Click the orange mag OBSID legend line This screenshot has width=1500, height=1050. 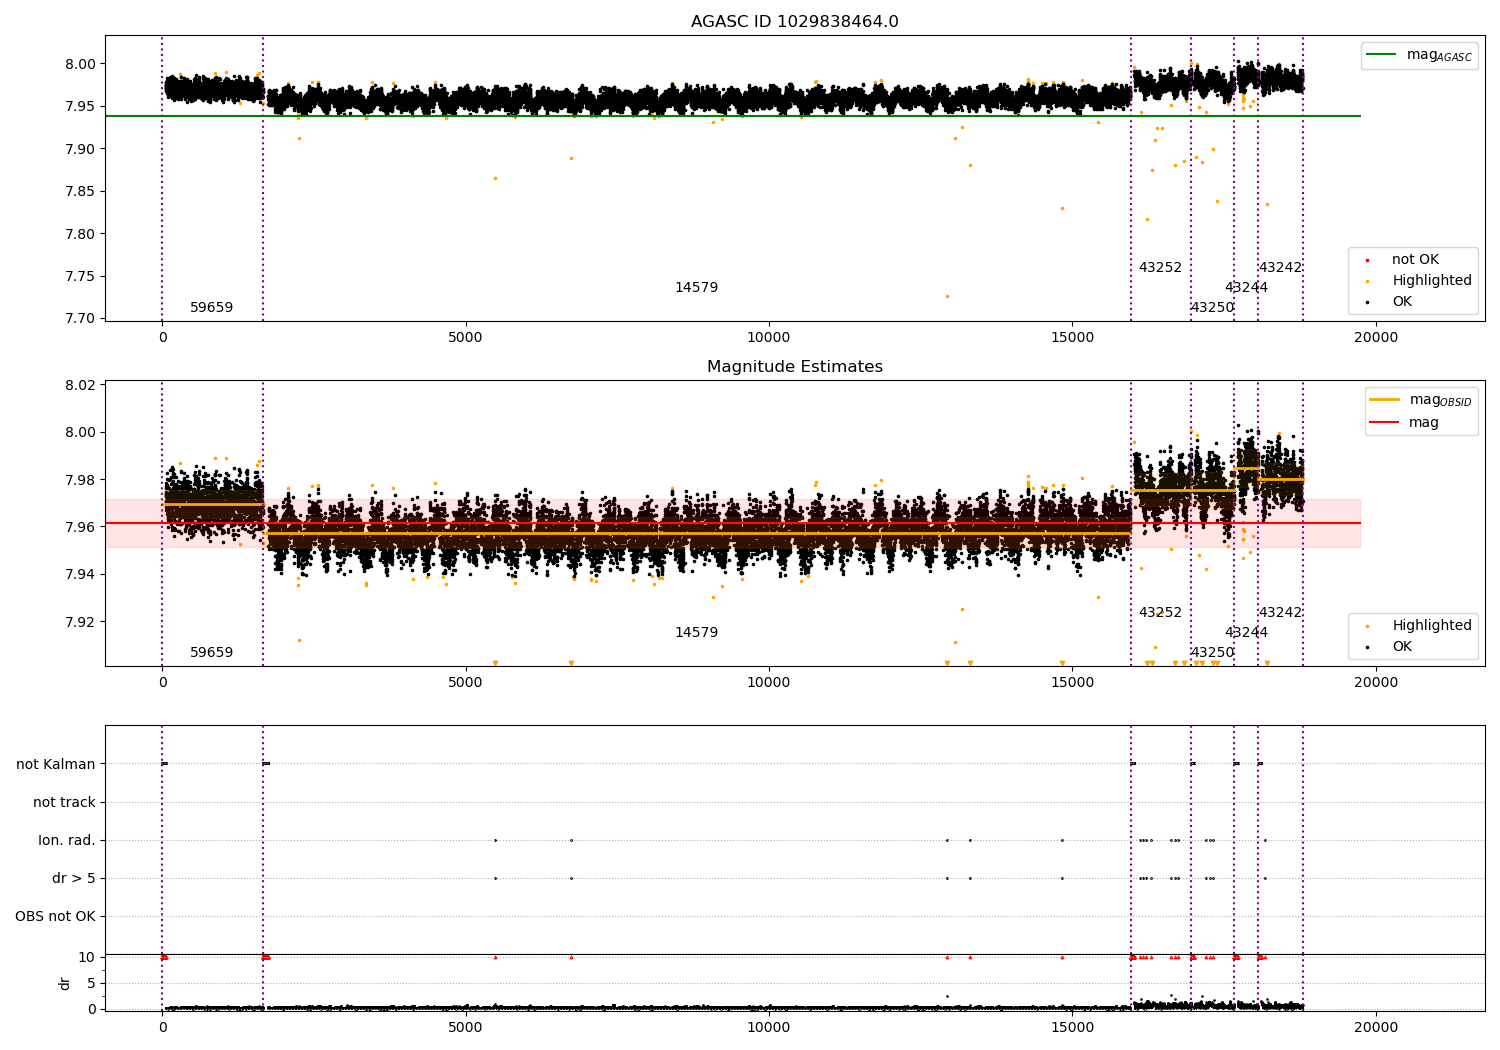[x=1385, y=400]
